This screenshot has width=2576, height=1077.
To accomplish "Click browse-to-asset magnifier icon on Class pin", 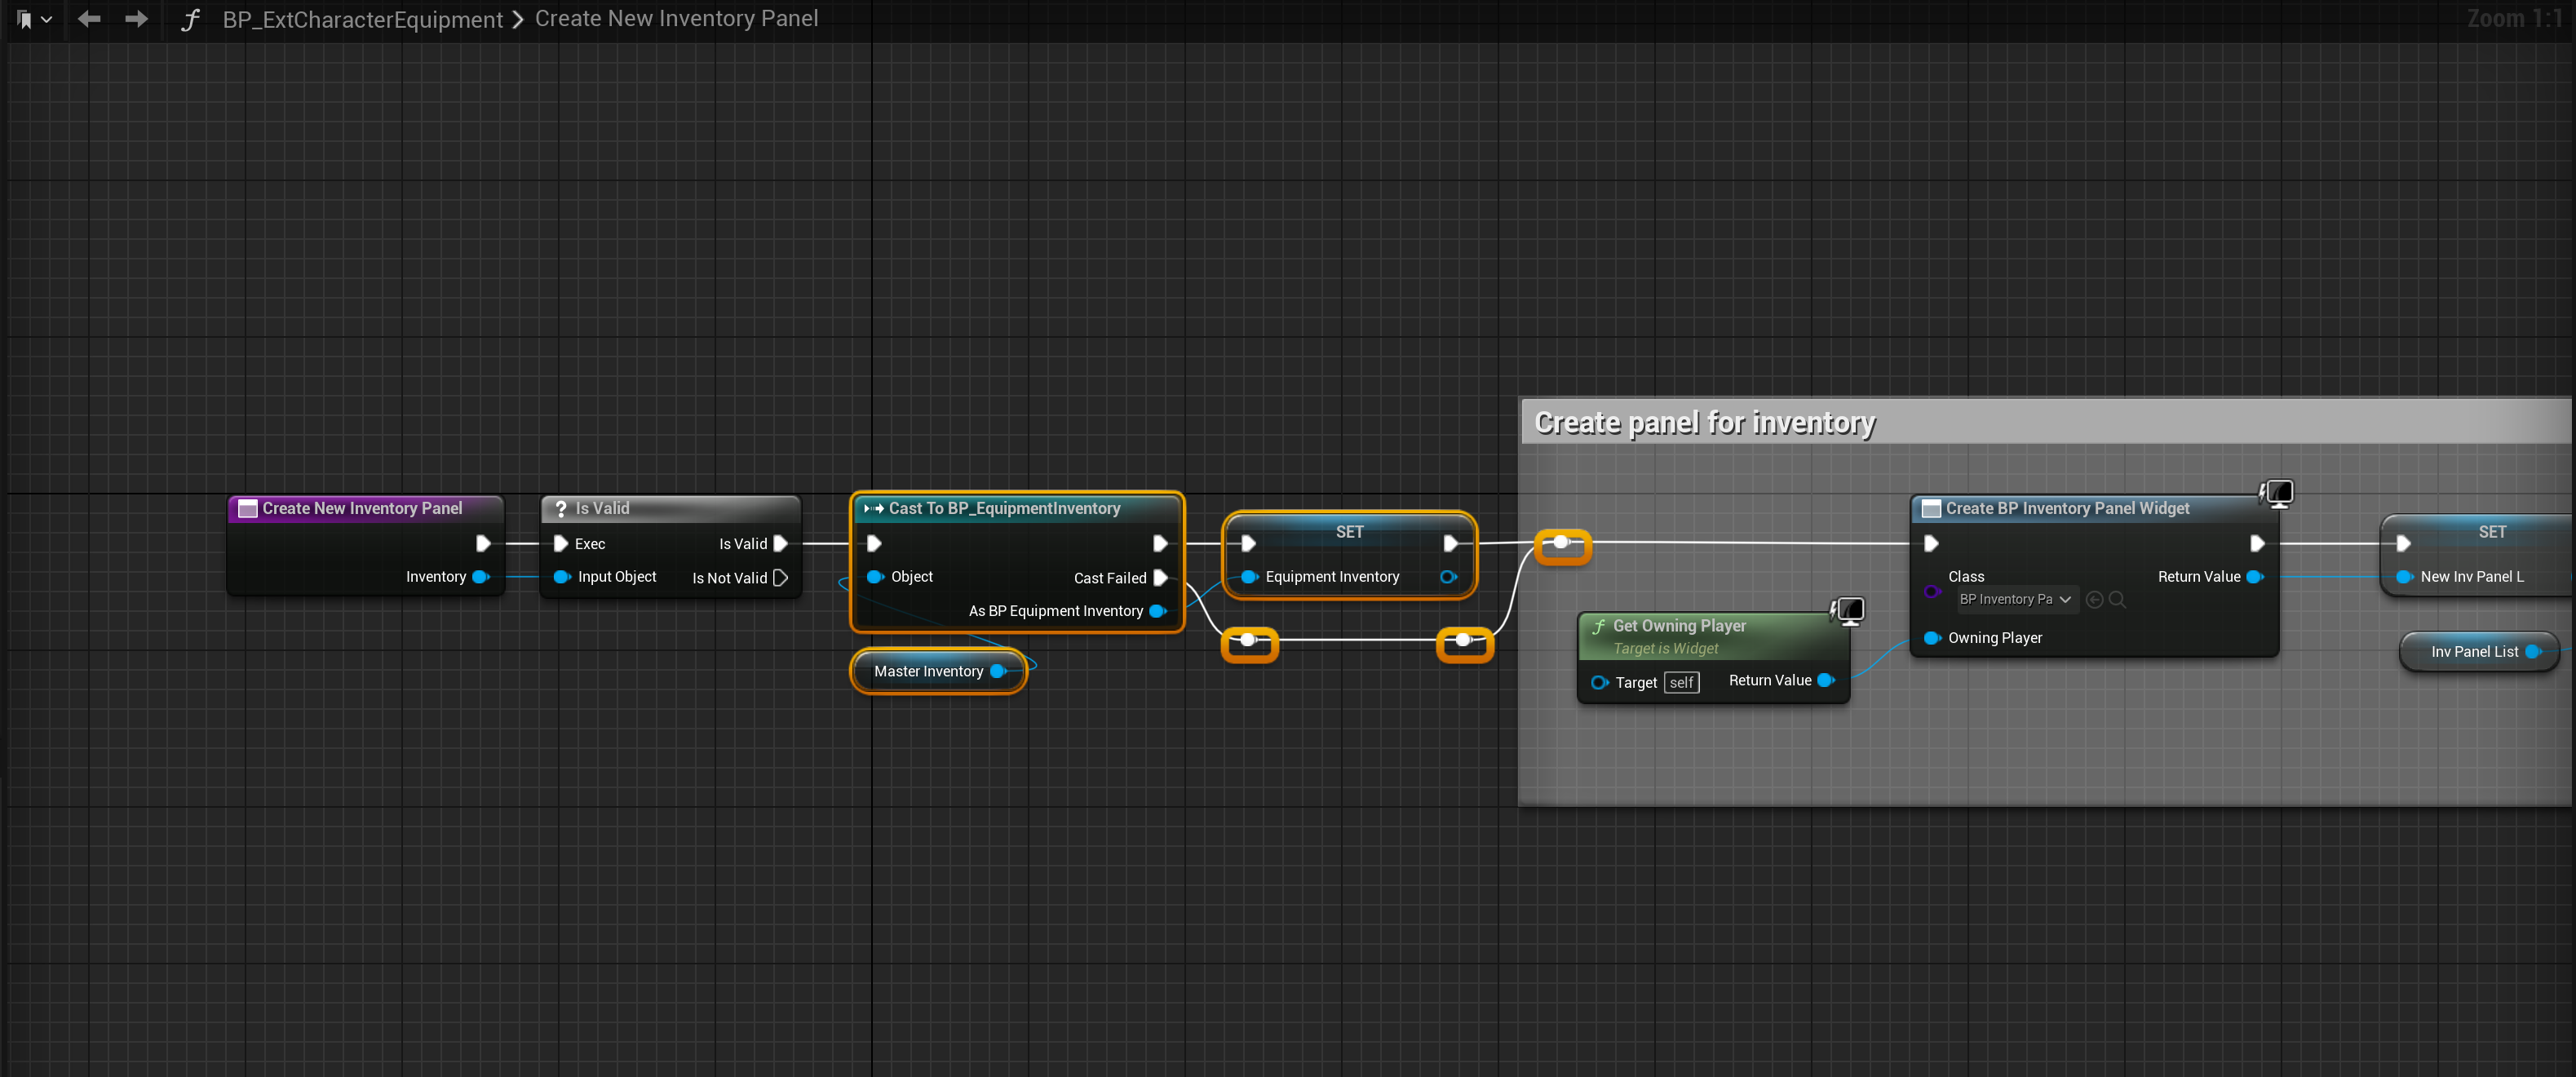I will click(2117, 599).
